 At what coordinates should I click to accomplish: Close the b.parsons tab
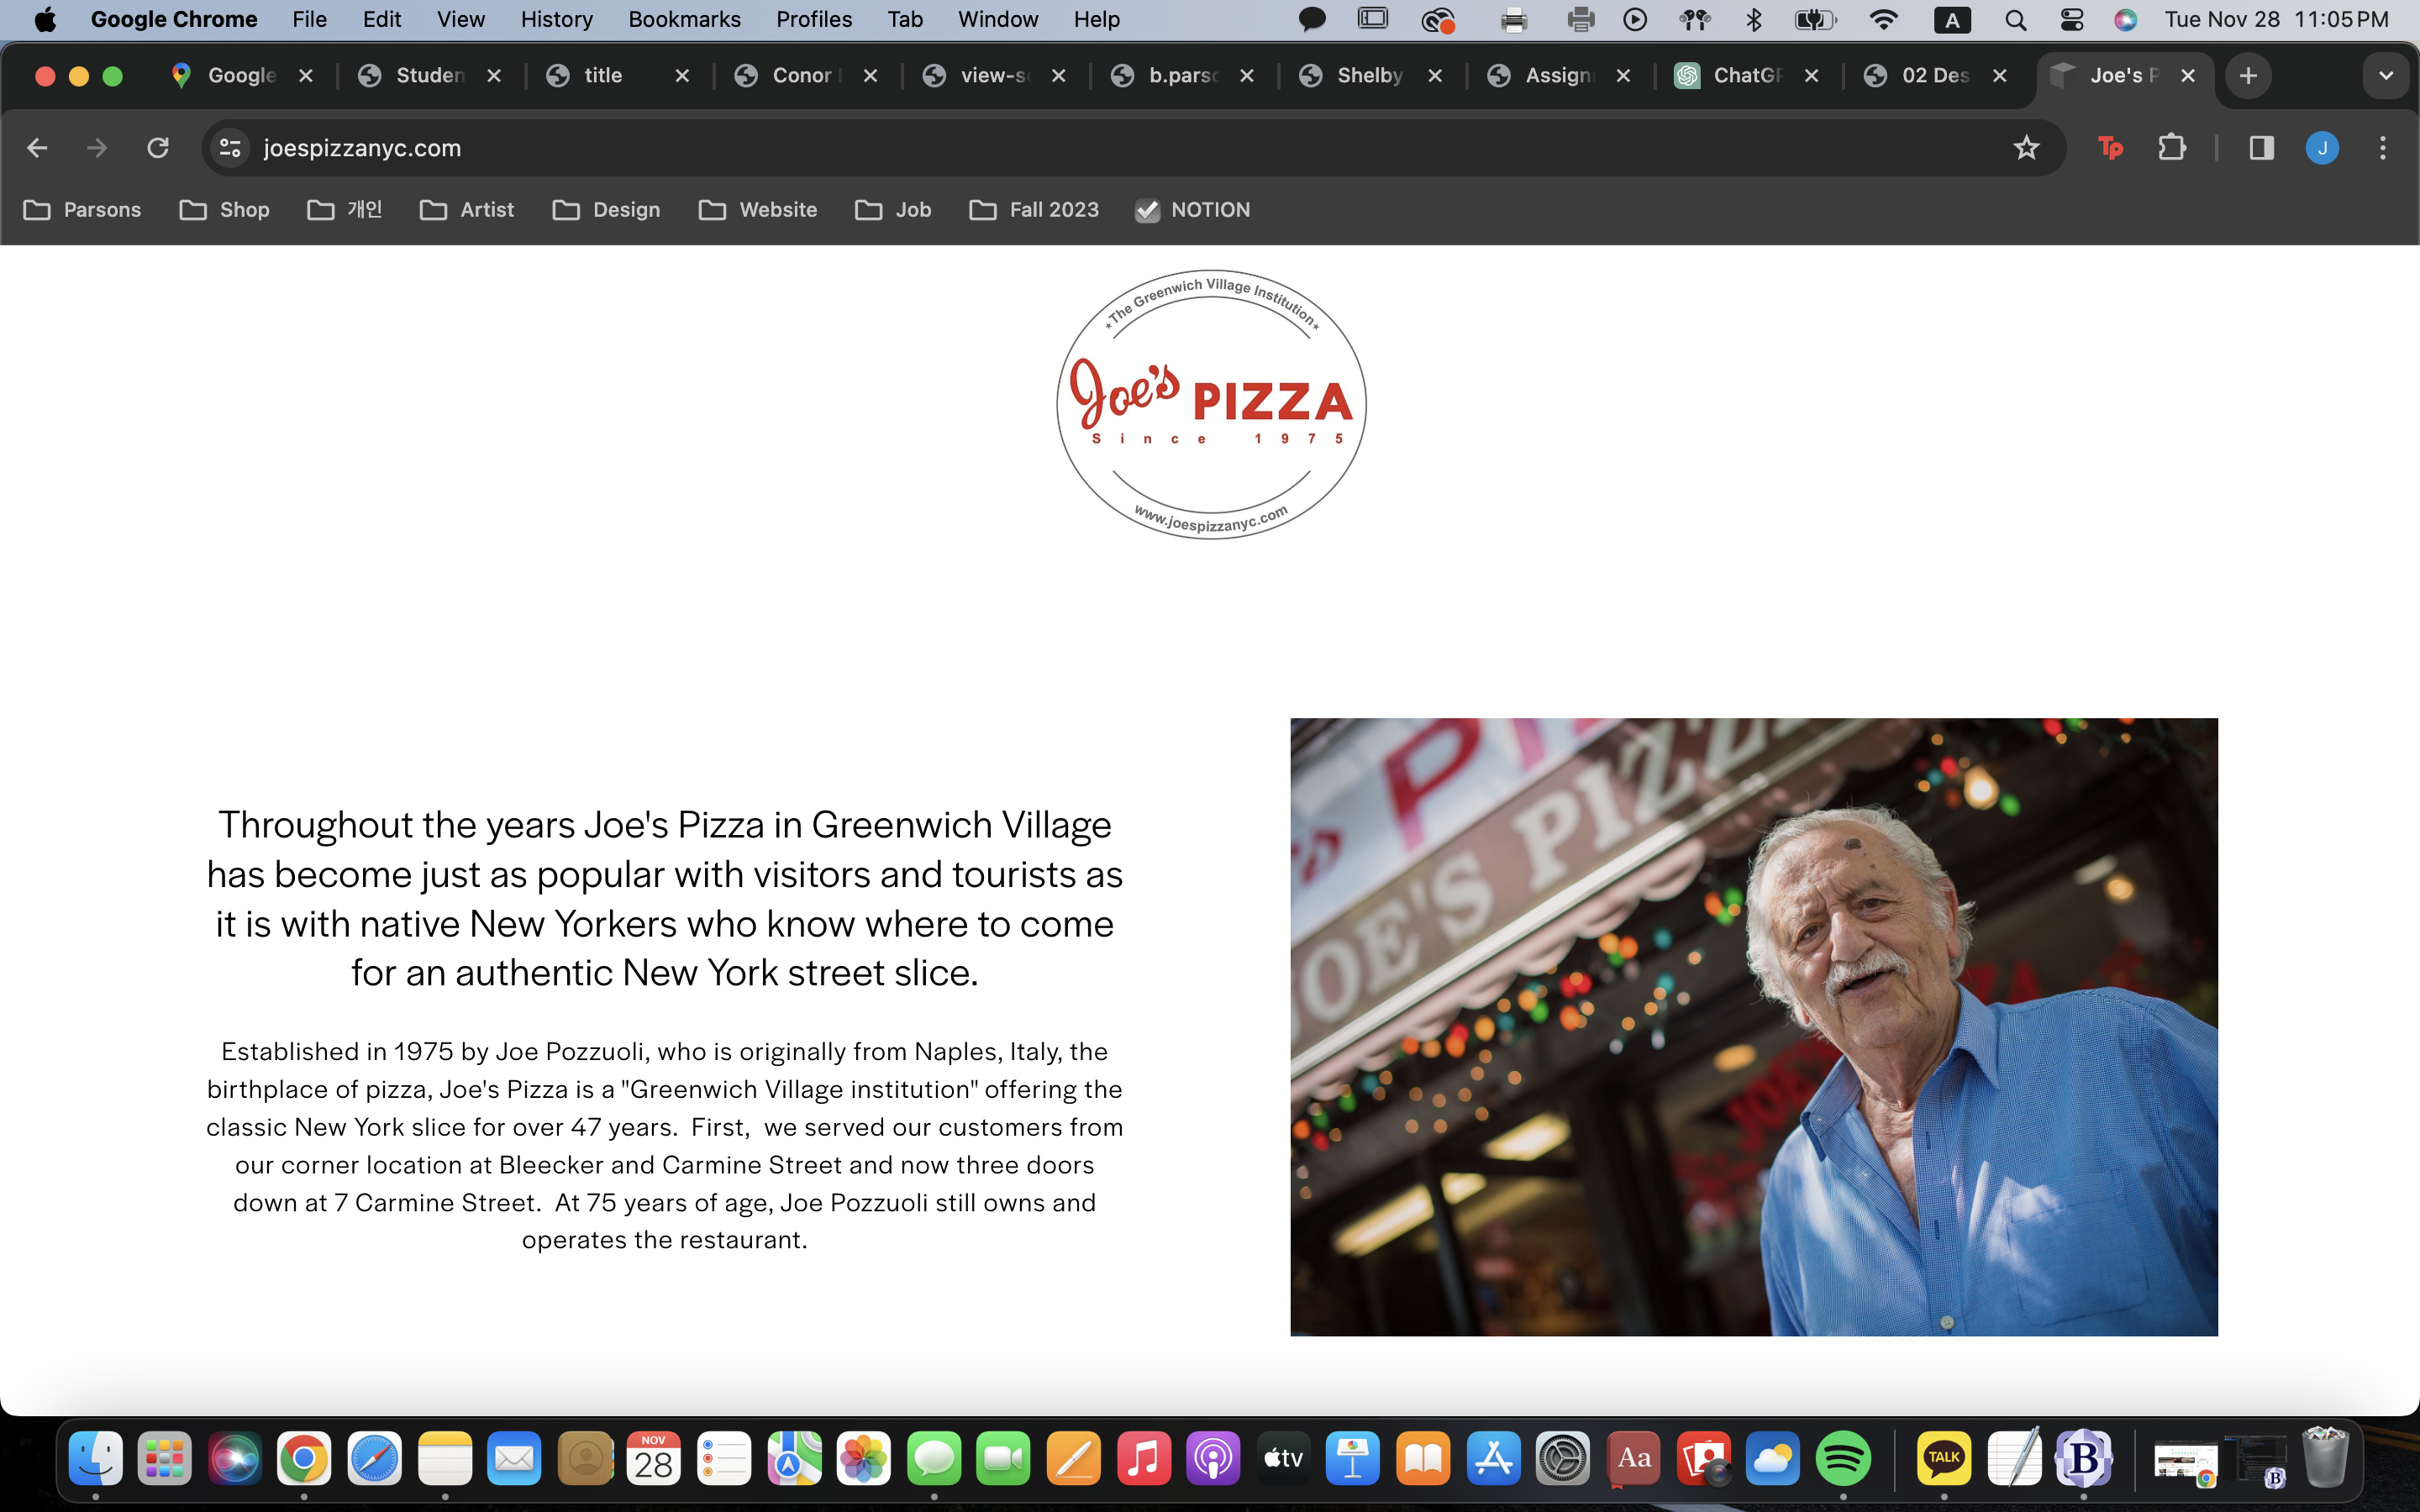1247,76
